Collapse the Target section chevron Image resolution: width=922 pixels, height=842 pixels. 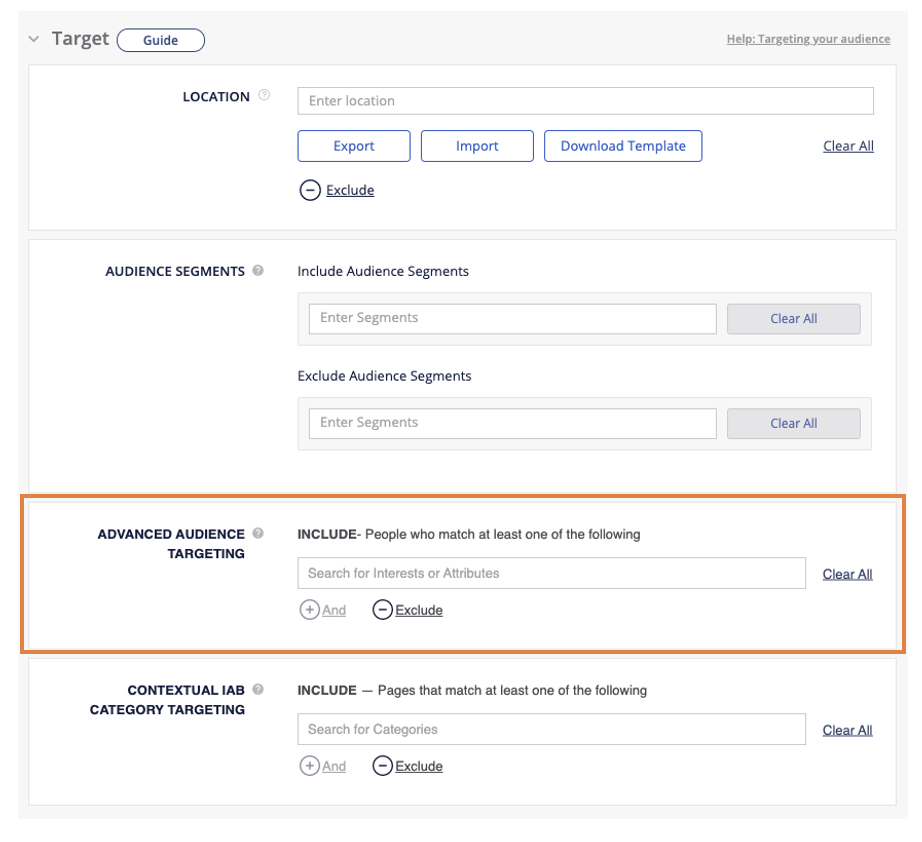(x=34, y=40)
